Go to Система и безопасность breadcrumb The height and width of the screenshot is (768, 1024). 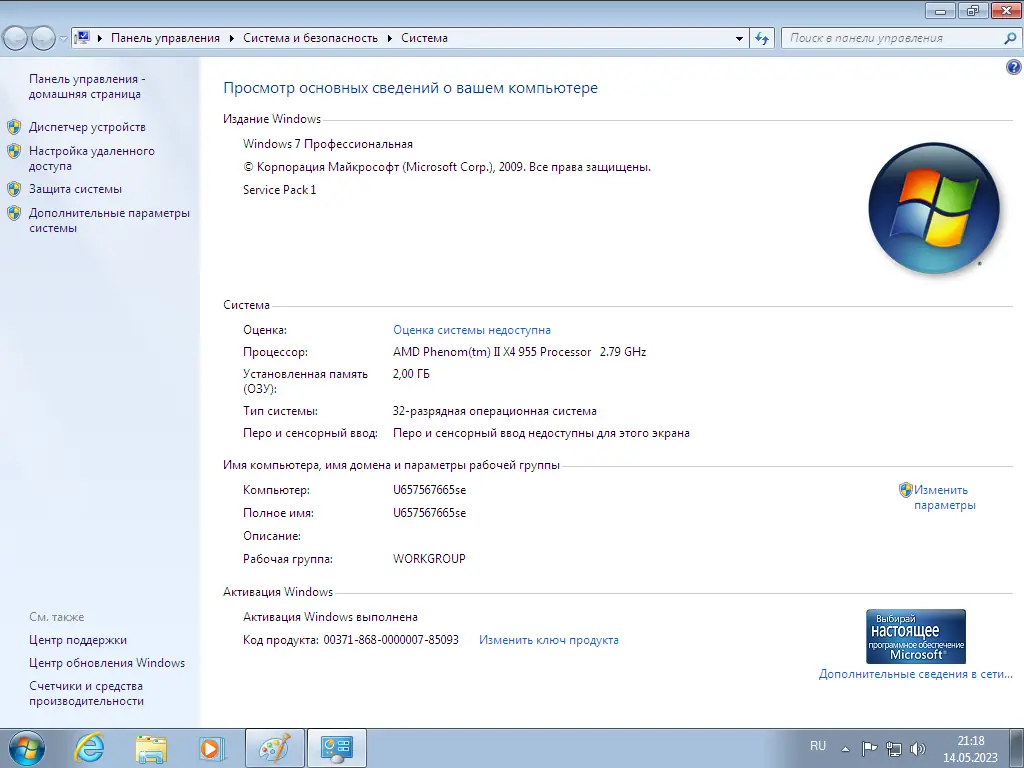[310, 38]
